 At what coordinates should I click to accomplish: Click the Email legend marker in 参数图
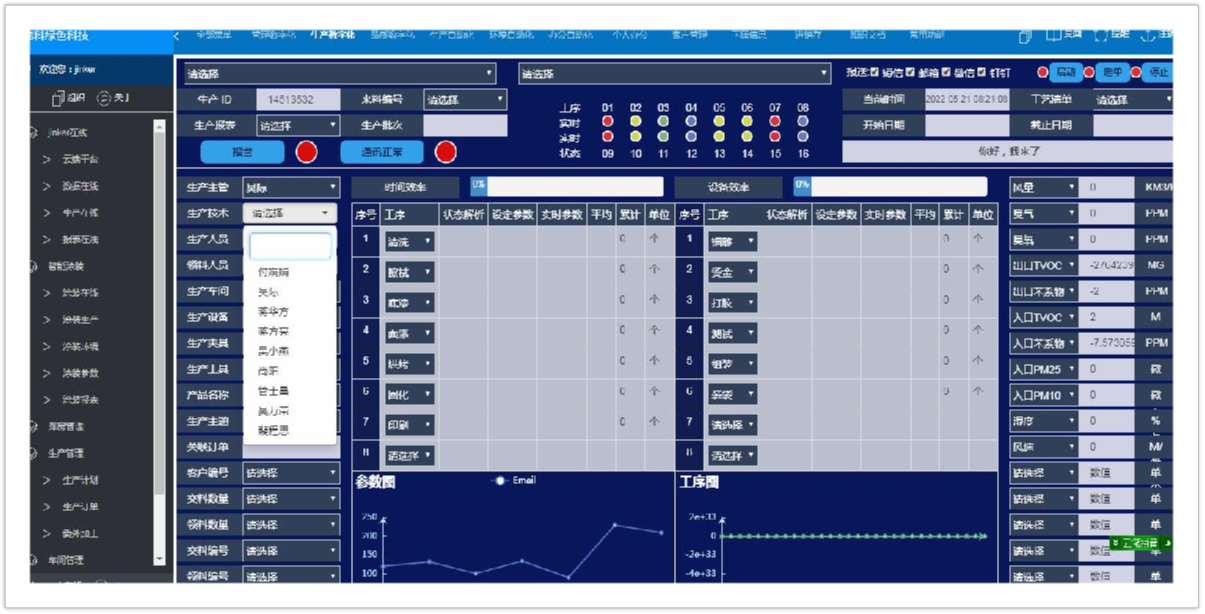(x=499, y=481)
